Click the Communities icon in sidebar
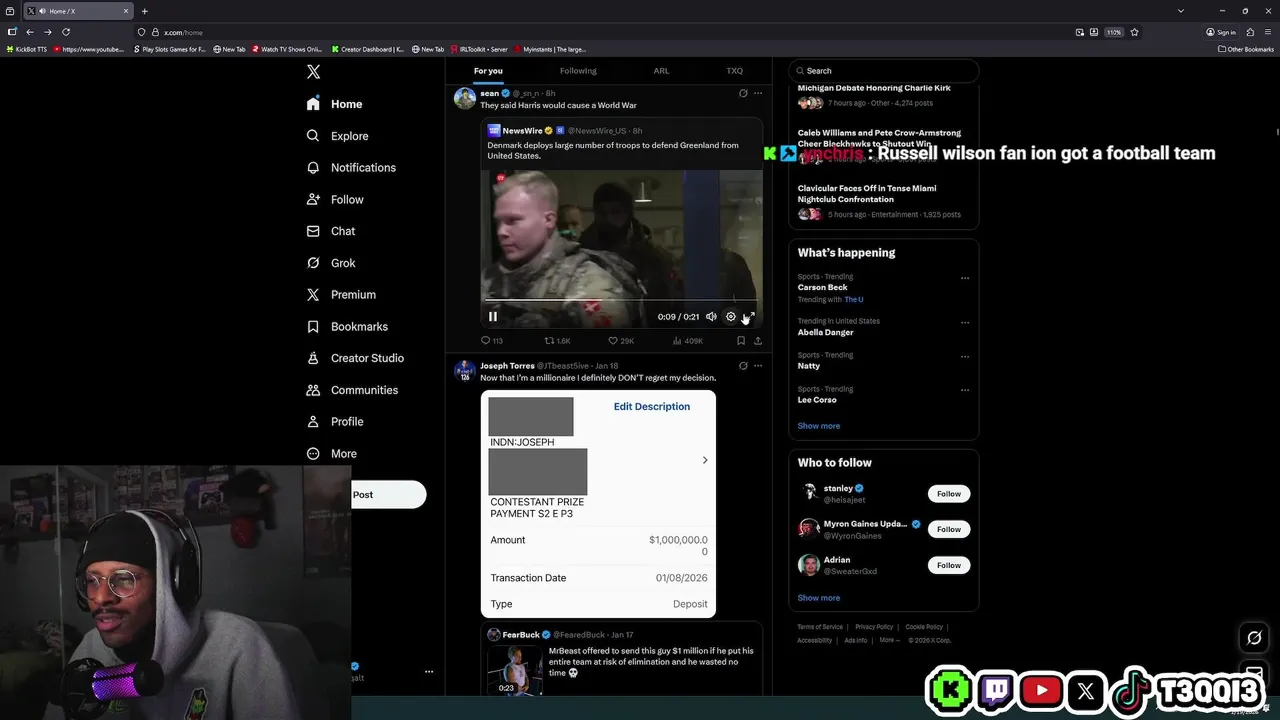This screenshot has width=1280, height=720. (313, 390)
